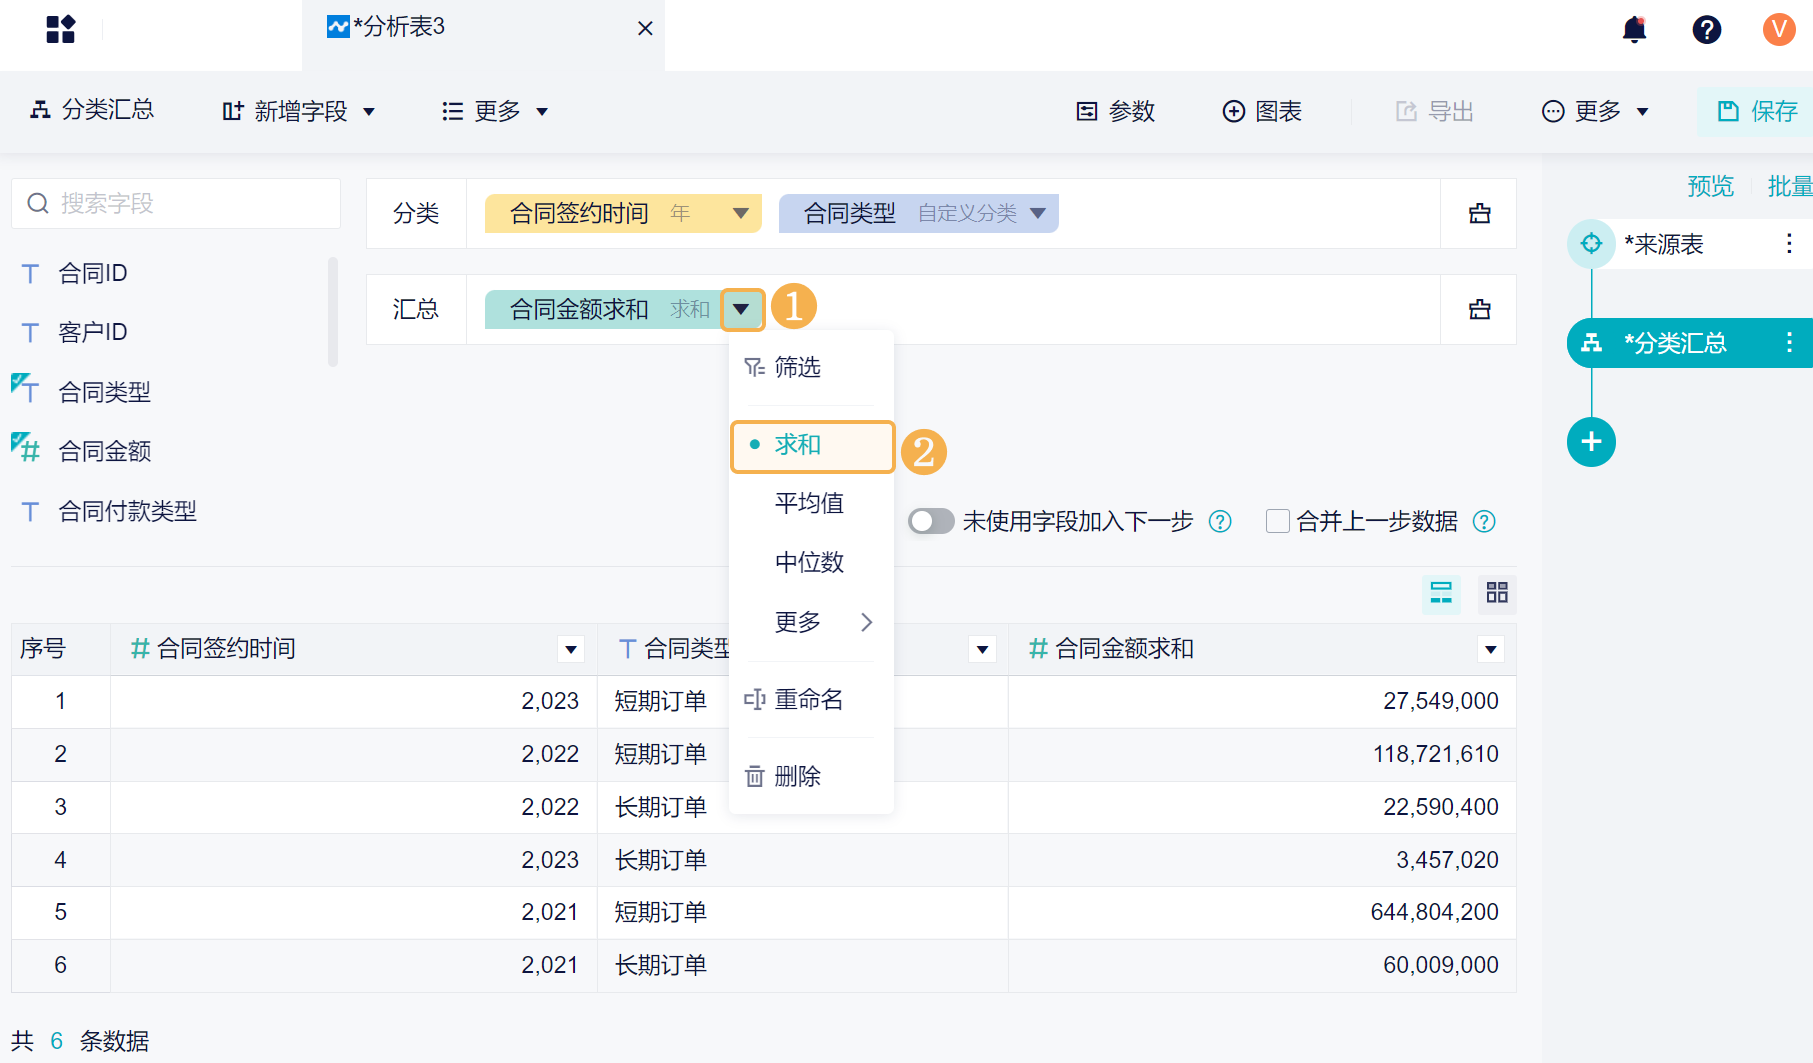Check the 合并上一步数据 checkbox

[x=1277, y=521]
